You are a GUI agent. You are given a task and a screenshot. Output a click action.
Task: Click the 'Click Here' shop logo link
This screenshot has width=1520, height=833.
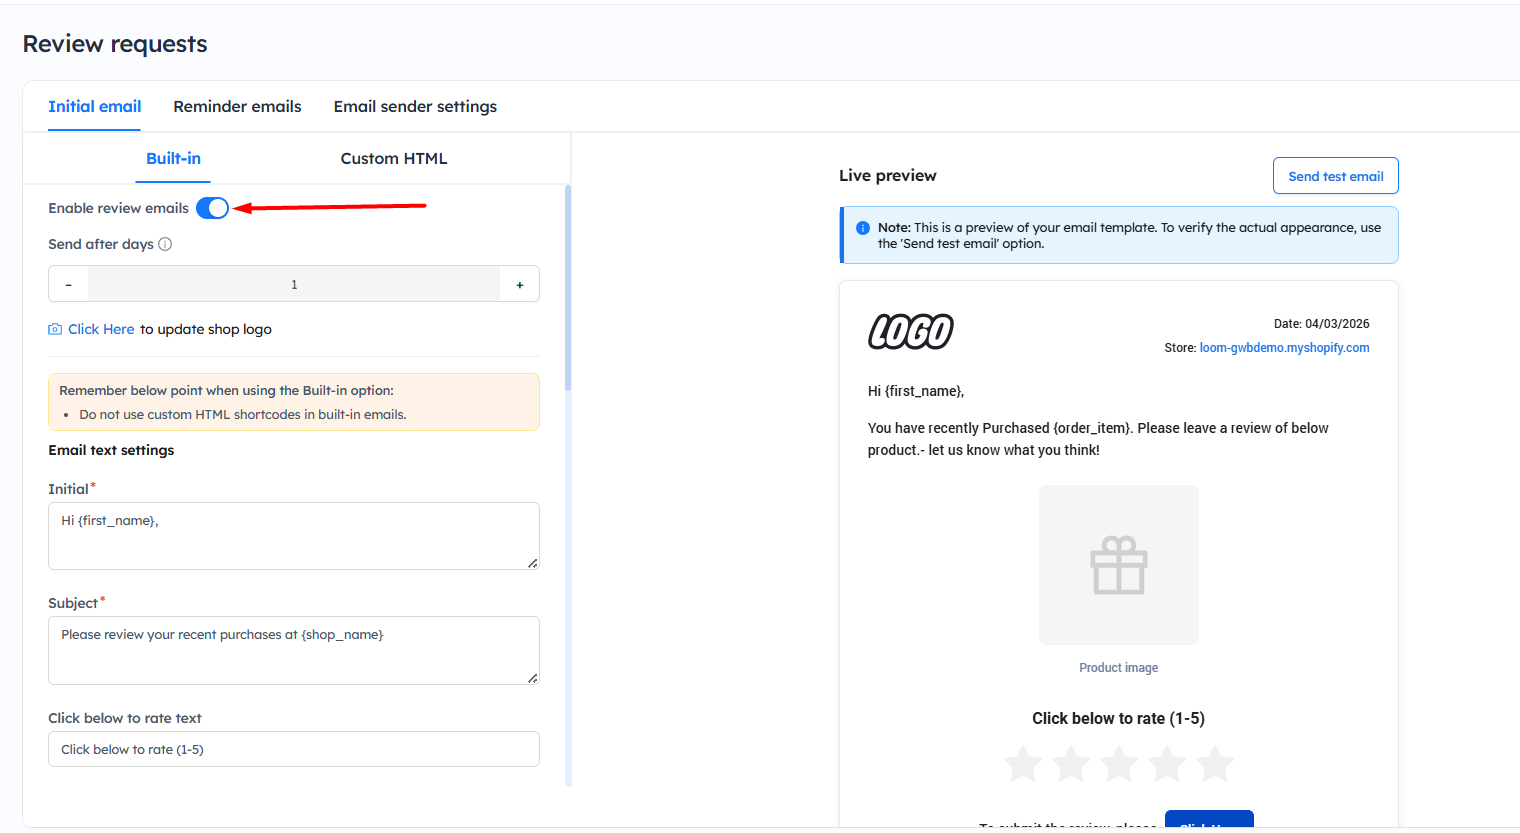coord(101,329)
